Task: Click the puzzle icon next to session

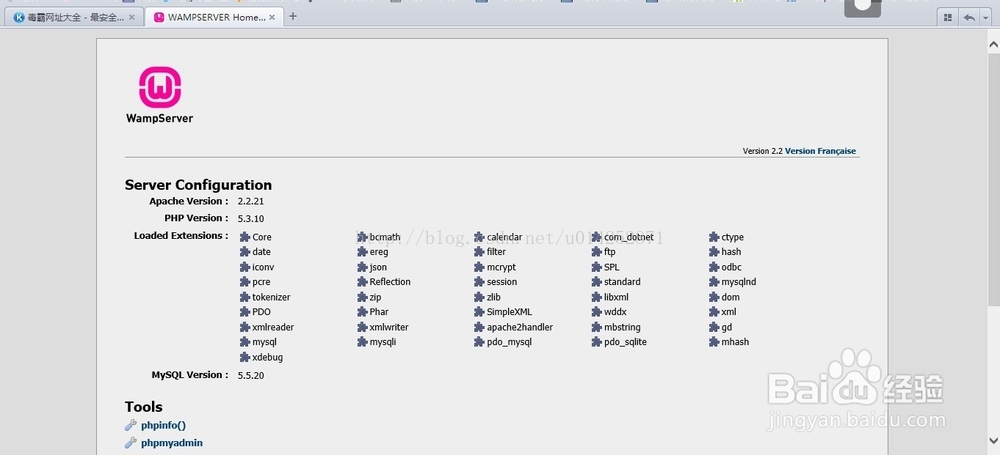Action: coord(480,281)
